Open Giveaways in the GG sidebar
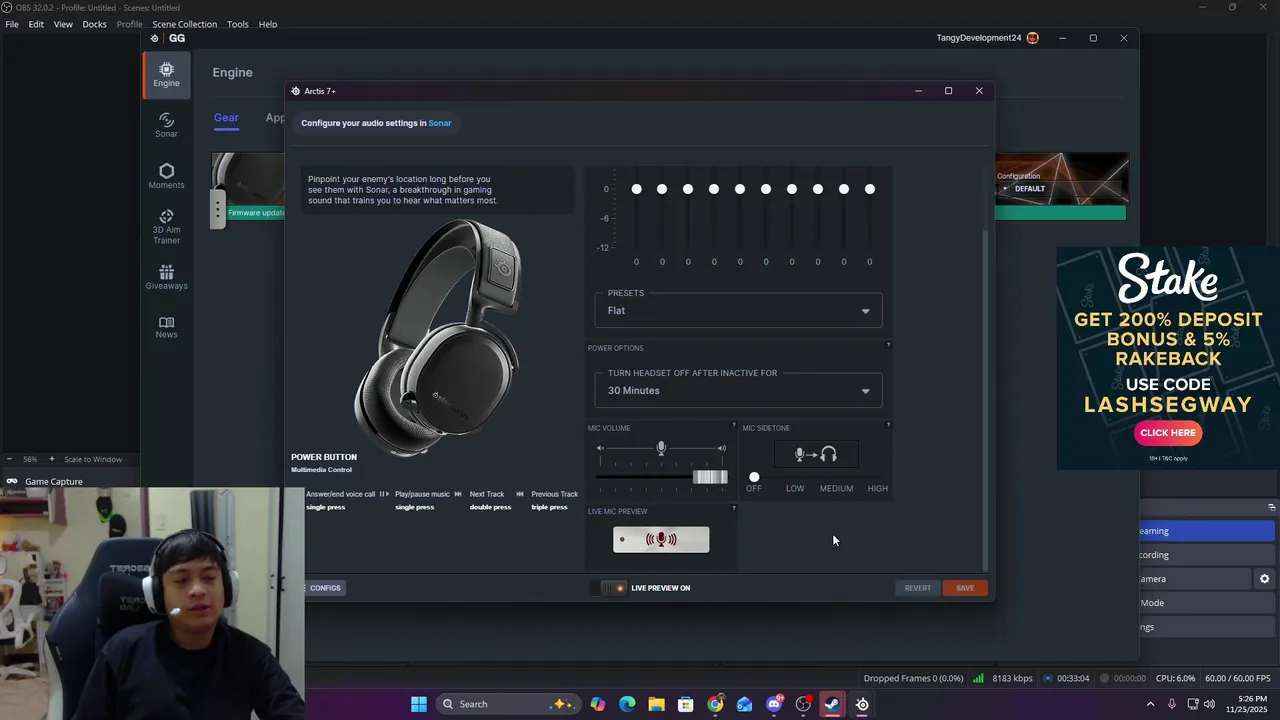 pyautogui.click(x=166, y=277)
